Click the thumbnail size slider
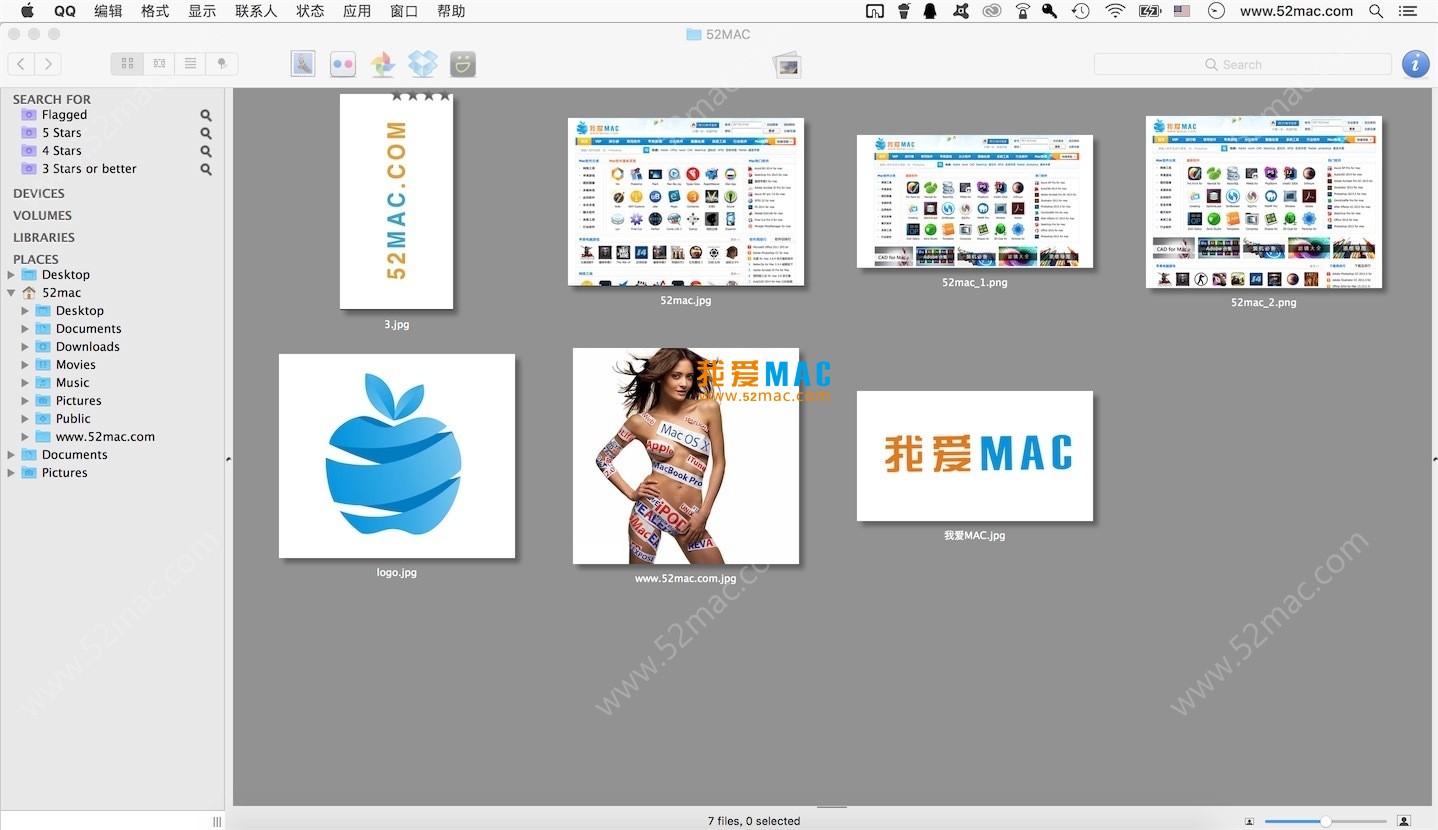Image resolution: width=1438 pixels, height=830 pixels. pos(1326,821)
